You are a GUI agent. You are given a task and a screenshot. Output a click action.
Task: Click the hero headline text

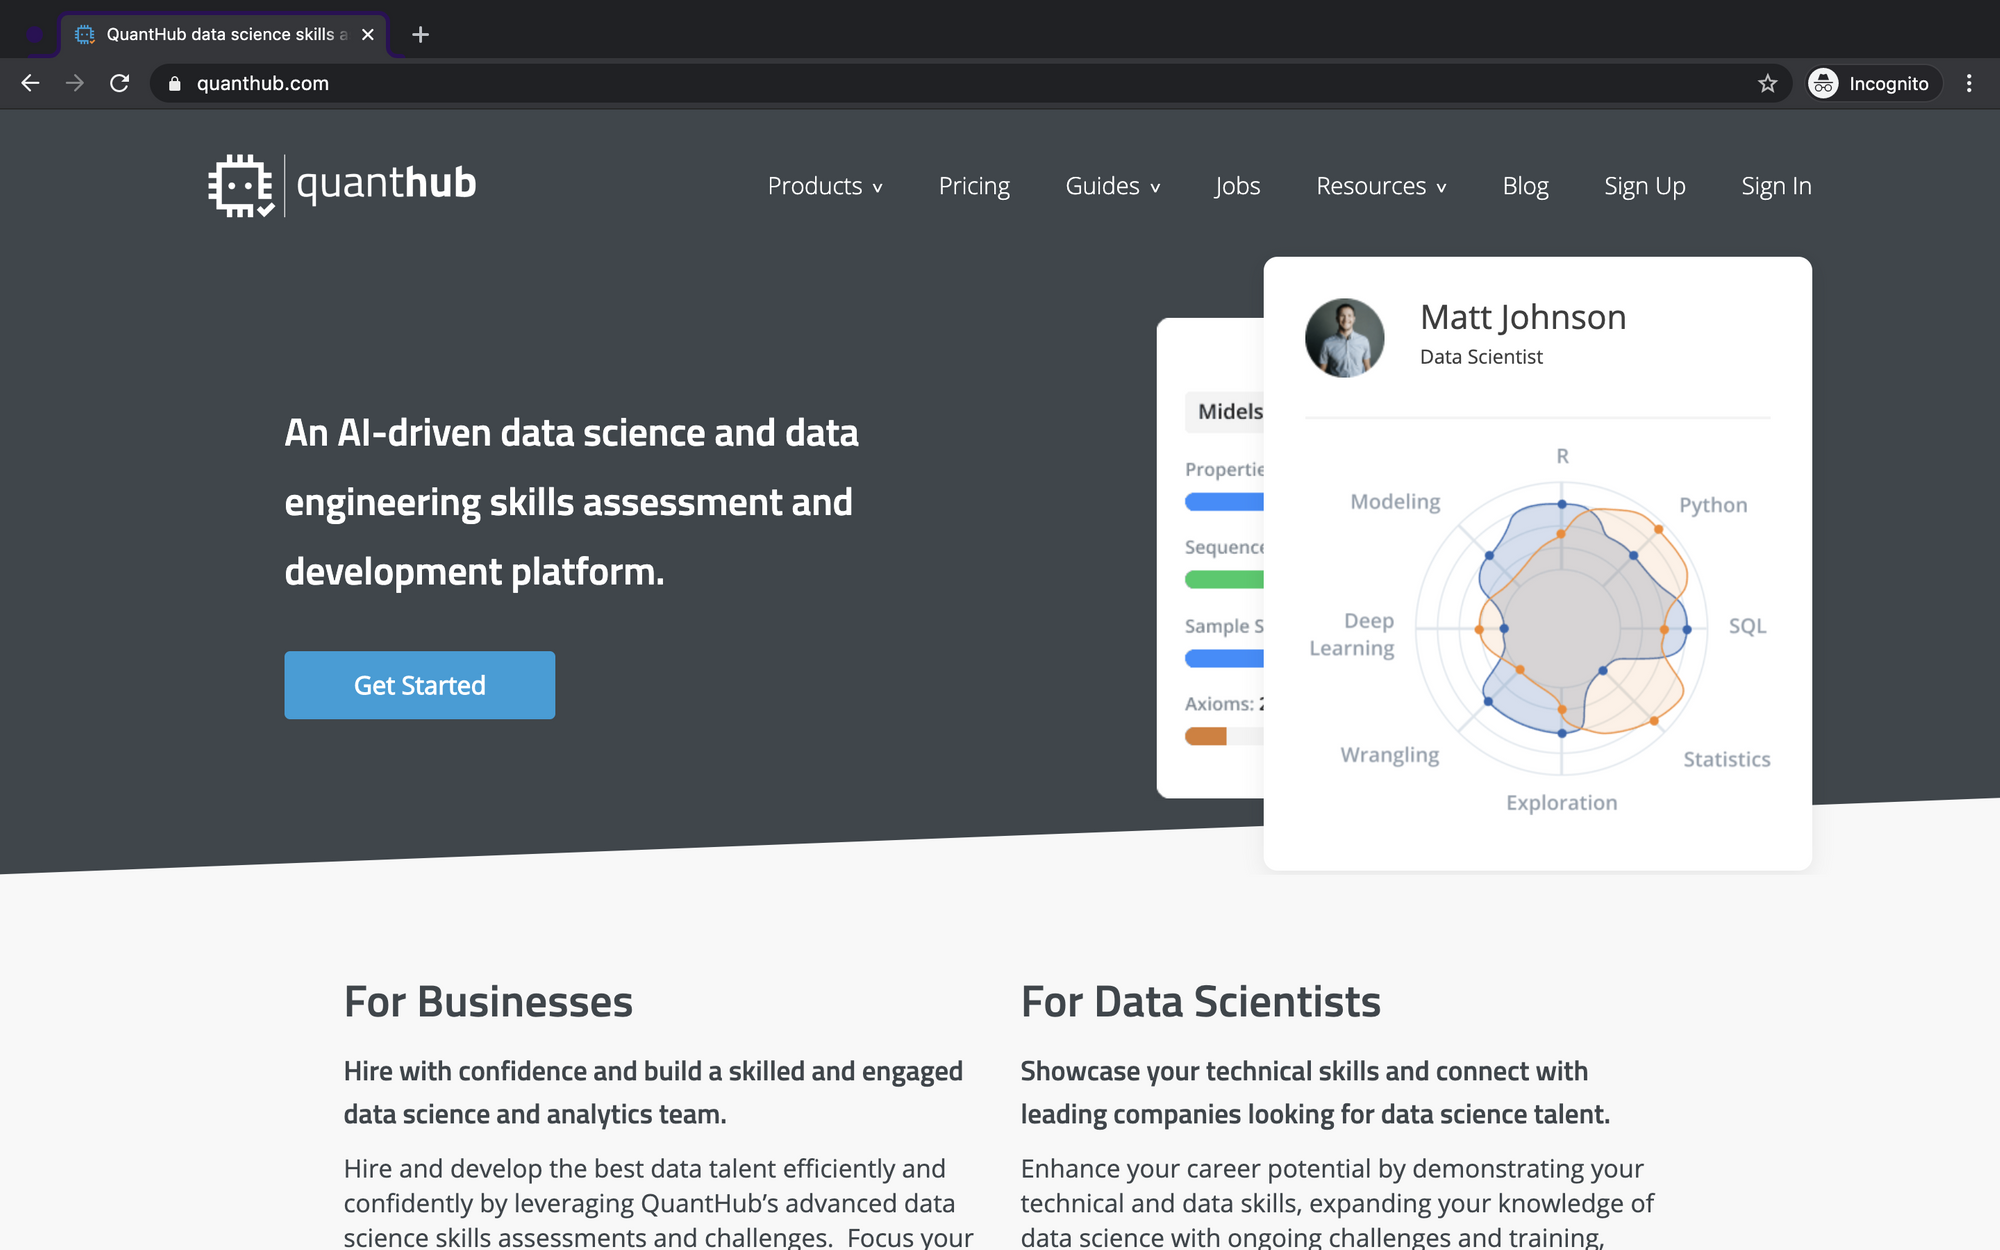(571, 502)
